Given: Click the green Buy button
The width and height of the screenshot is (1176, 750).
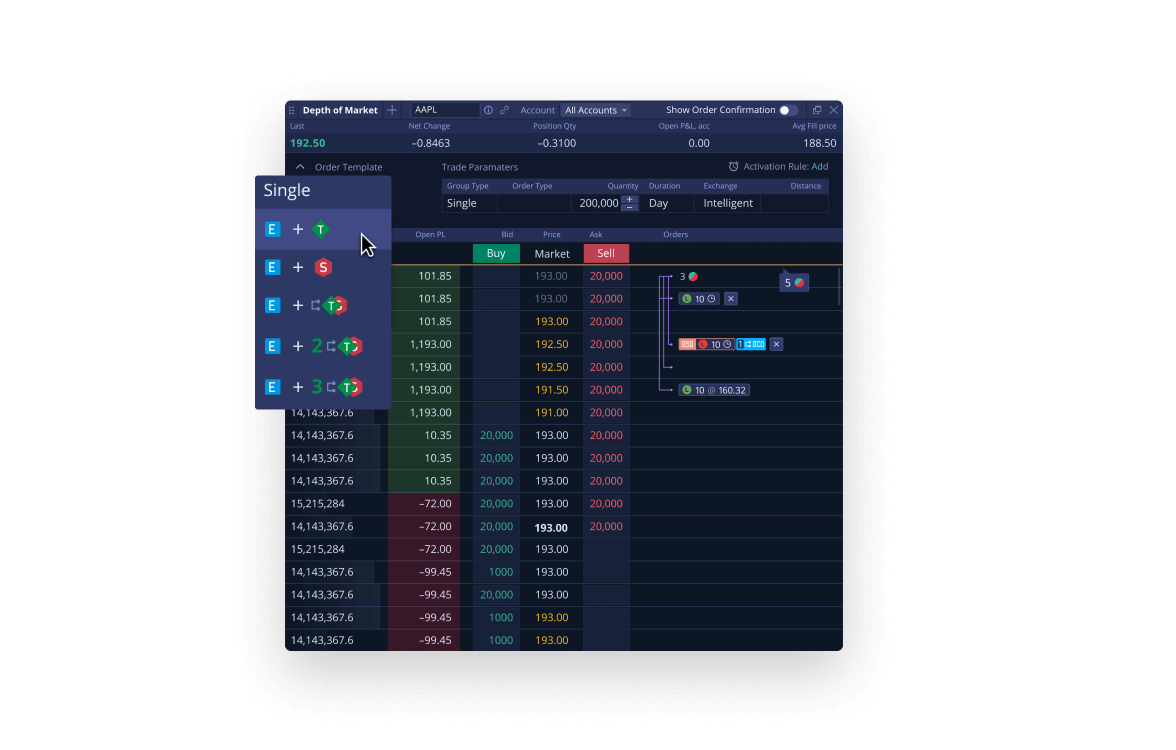Looking at the screenshot, I should [496, 254].
